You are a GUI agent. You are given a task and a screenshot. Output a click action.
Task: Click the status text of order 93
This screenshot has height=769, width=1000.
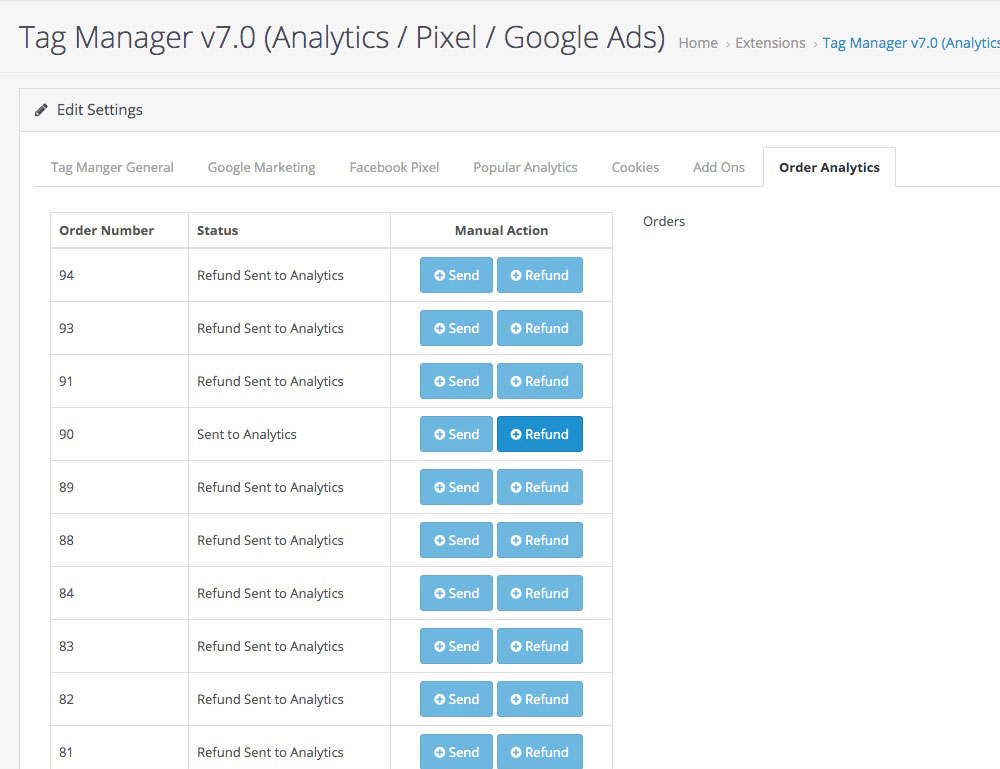point(270,328)
